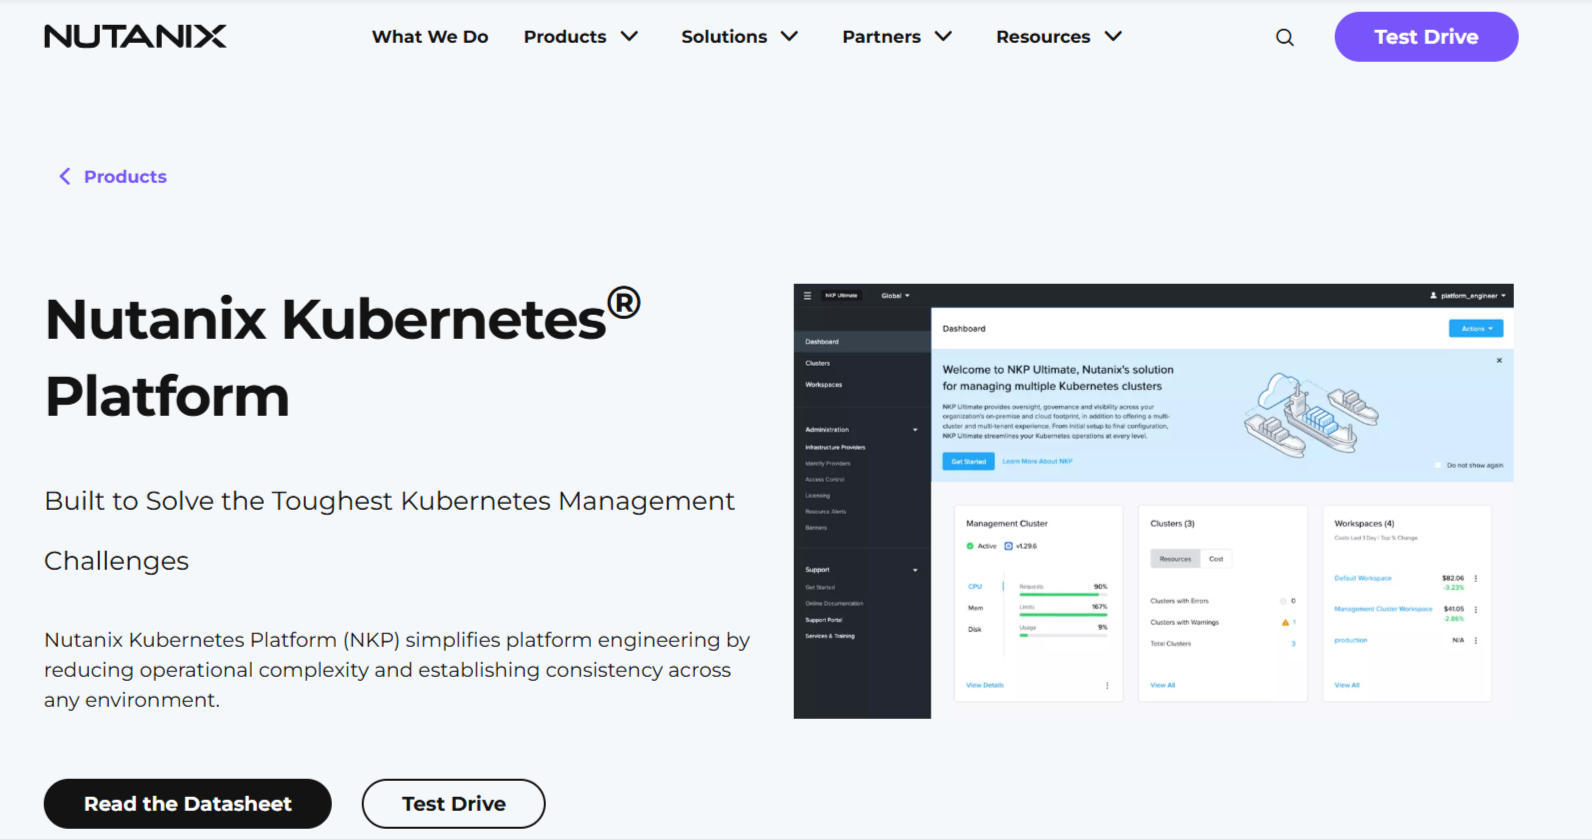
Task: Click the paragraph starting 'Nutanix Kubernetes Platform (NKP) simplifies'
Action: point(397,670)
